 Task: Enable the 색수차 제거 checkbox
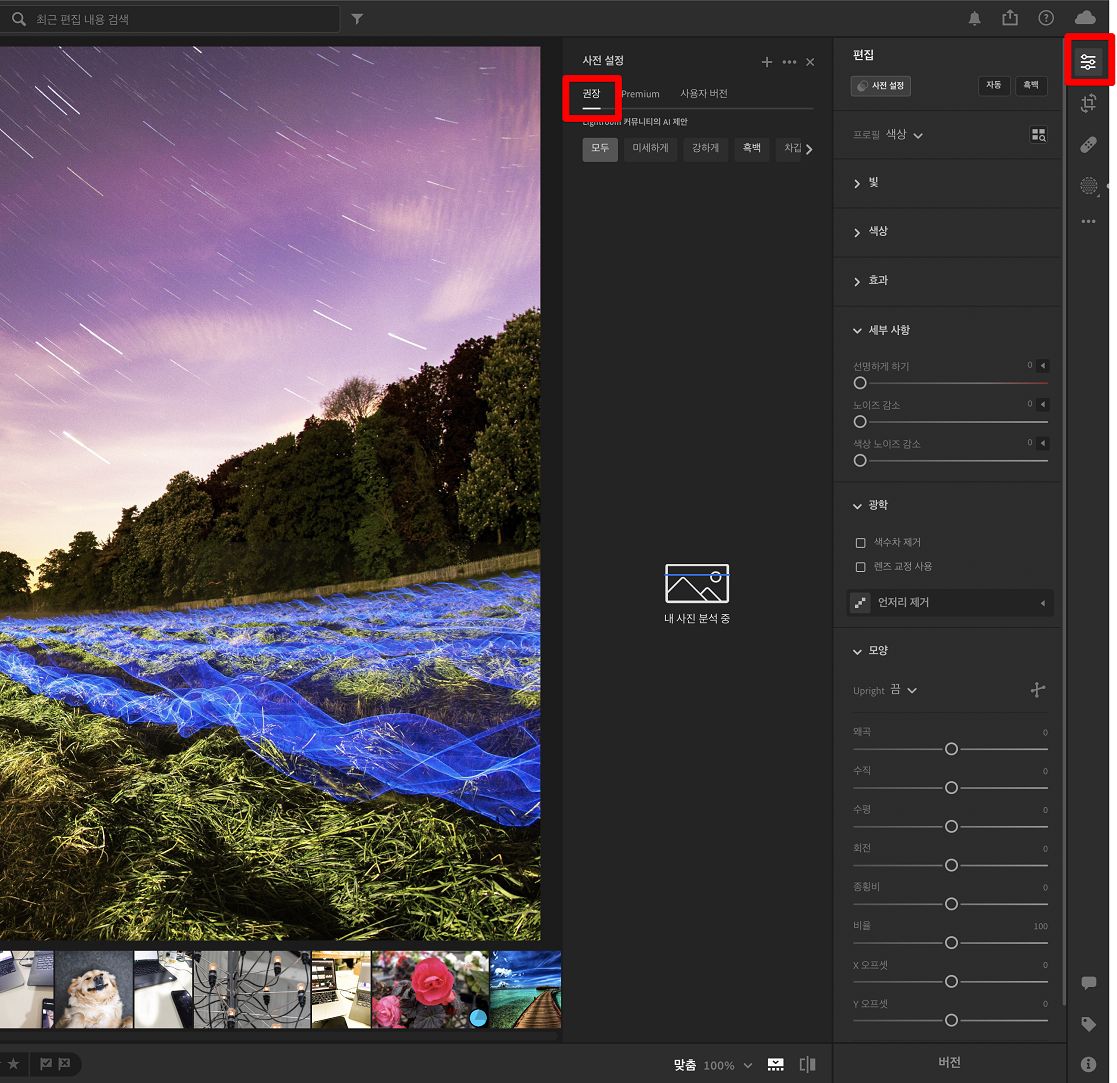[861, 543]
